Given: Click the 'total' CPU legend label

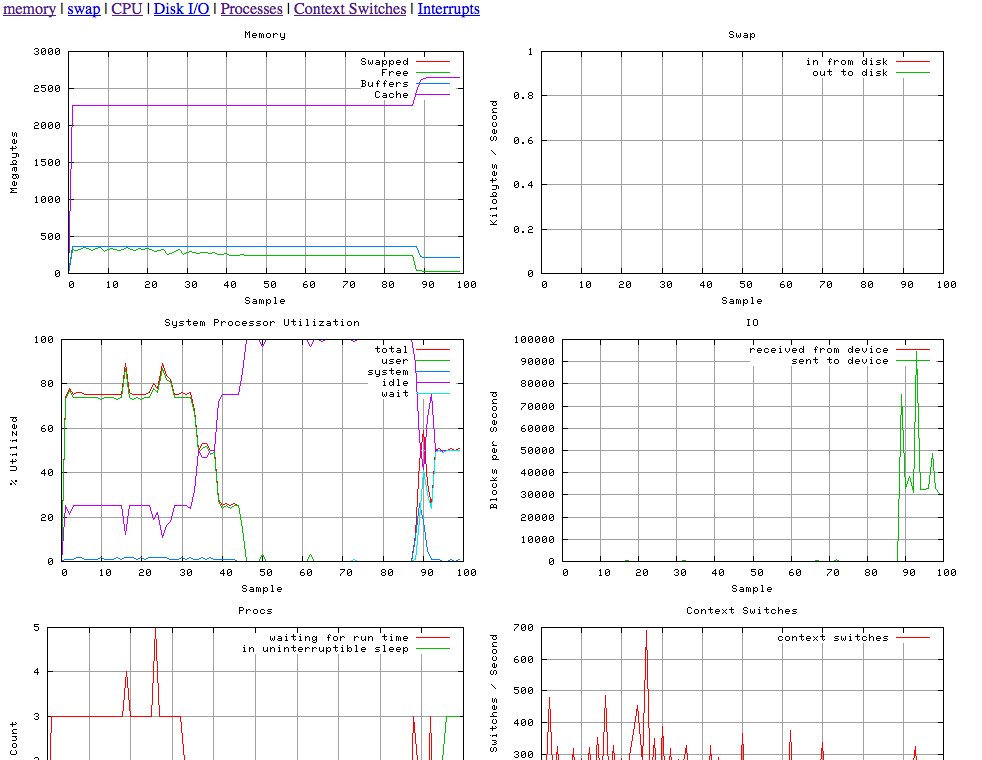Looking at the screenshot, I should (391, 349).
